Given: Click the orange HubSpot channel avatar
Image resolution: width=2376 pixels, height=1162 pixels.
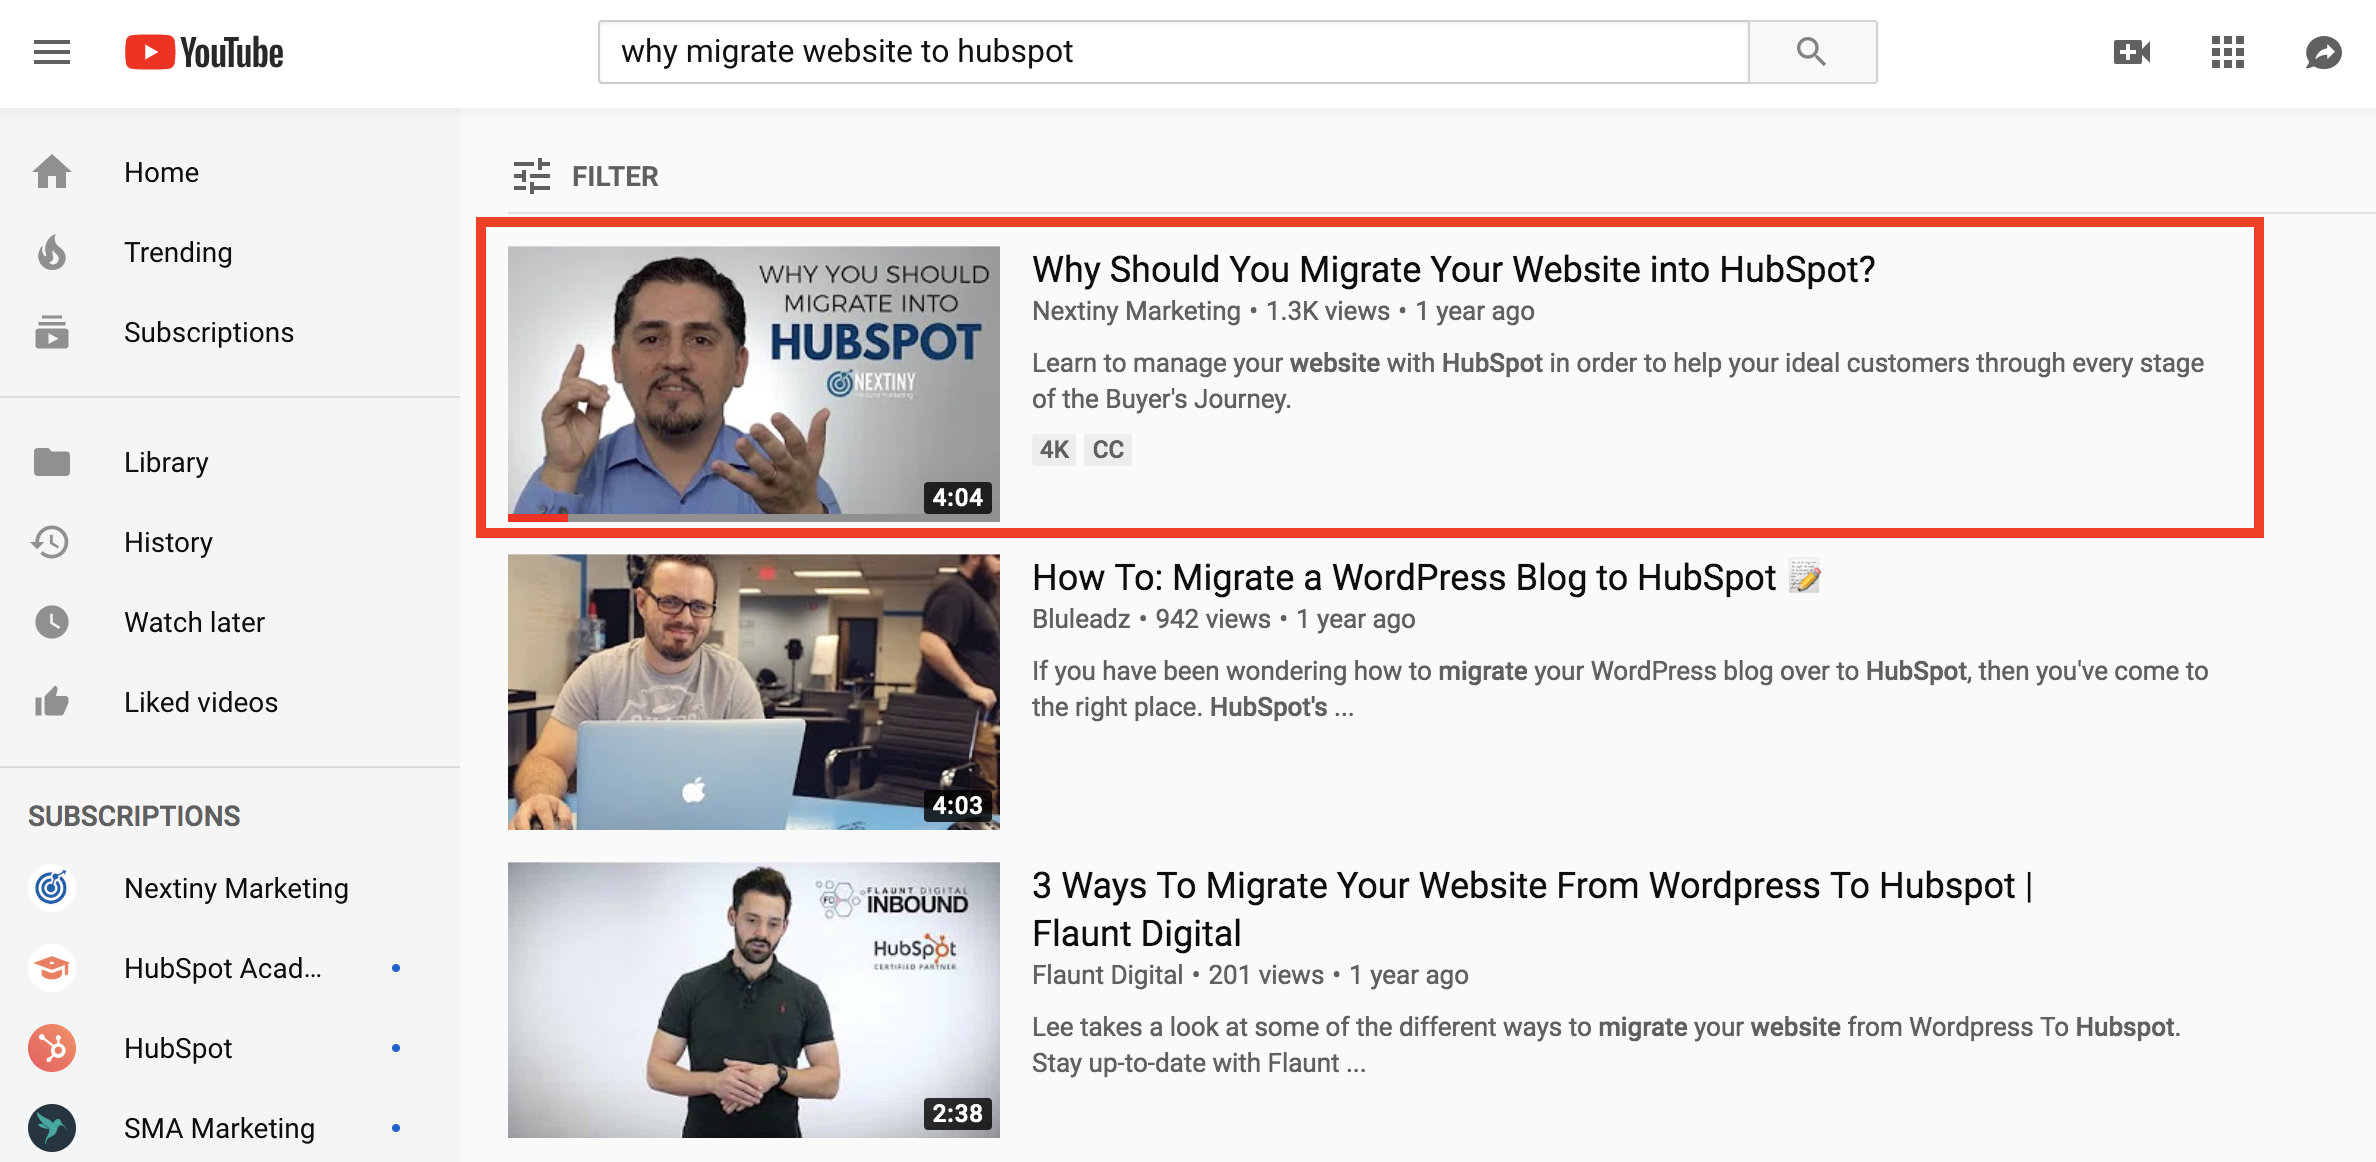Looking at the screenshot, I should pyautogui.click(x=52, y=1048).
